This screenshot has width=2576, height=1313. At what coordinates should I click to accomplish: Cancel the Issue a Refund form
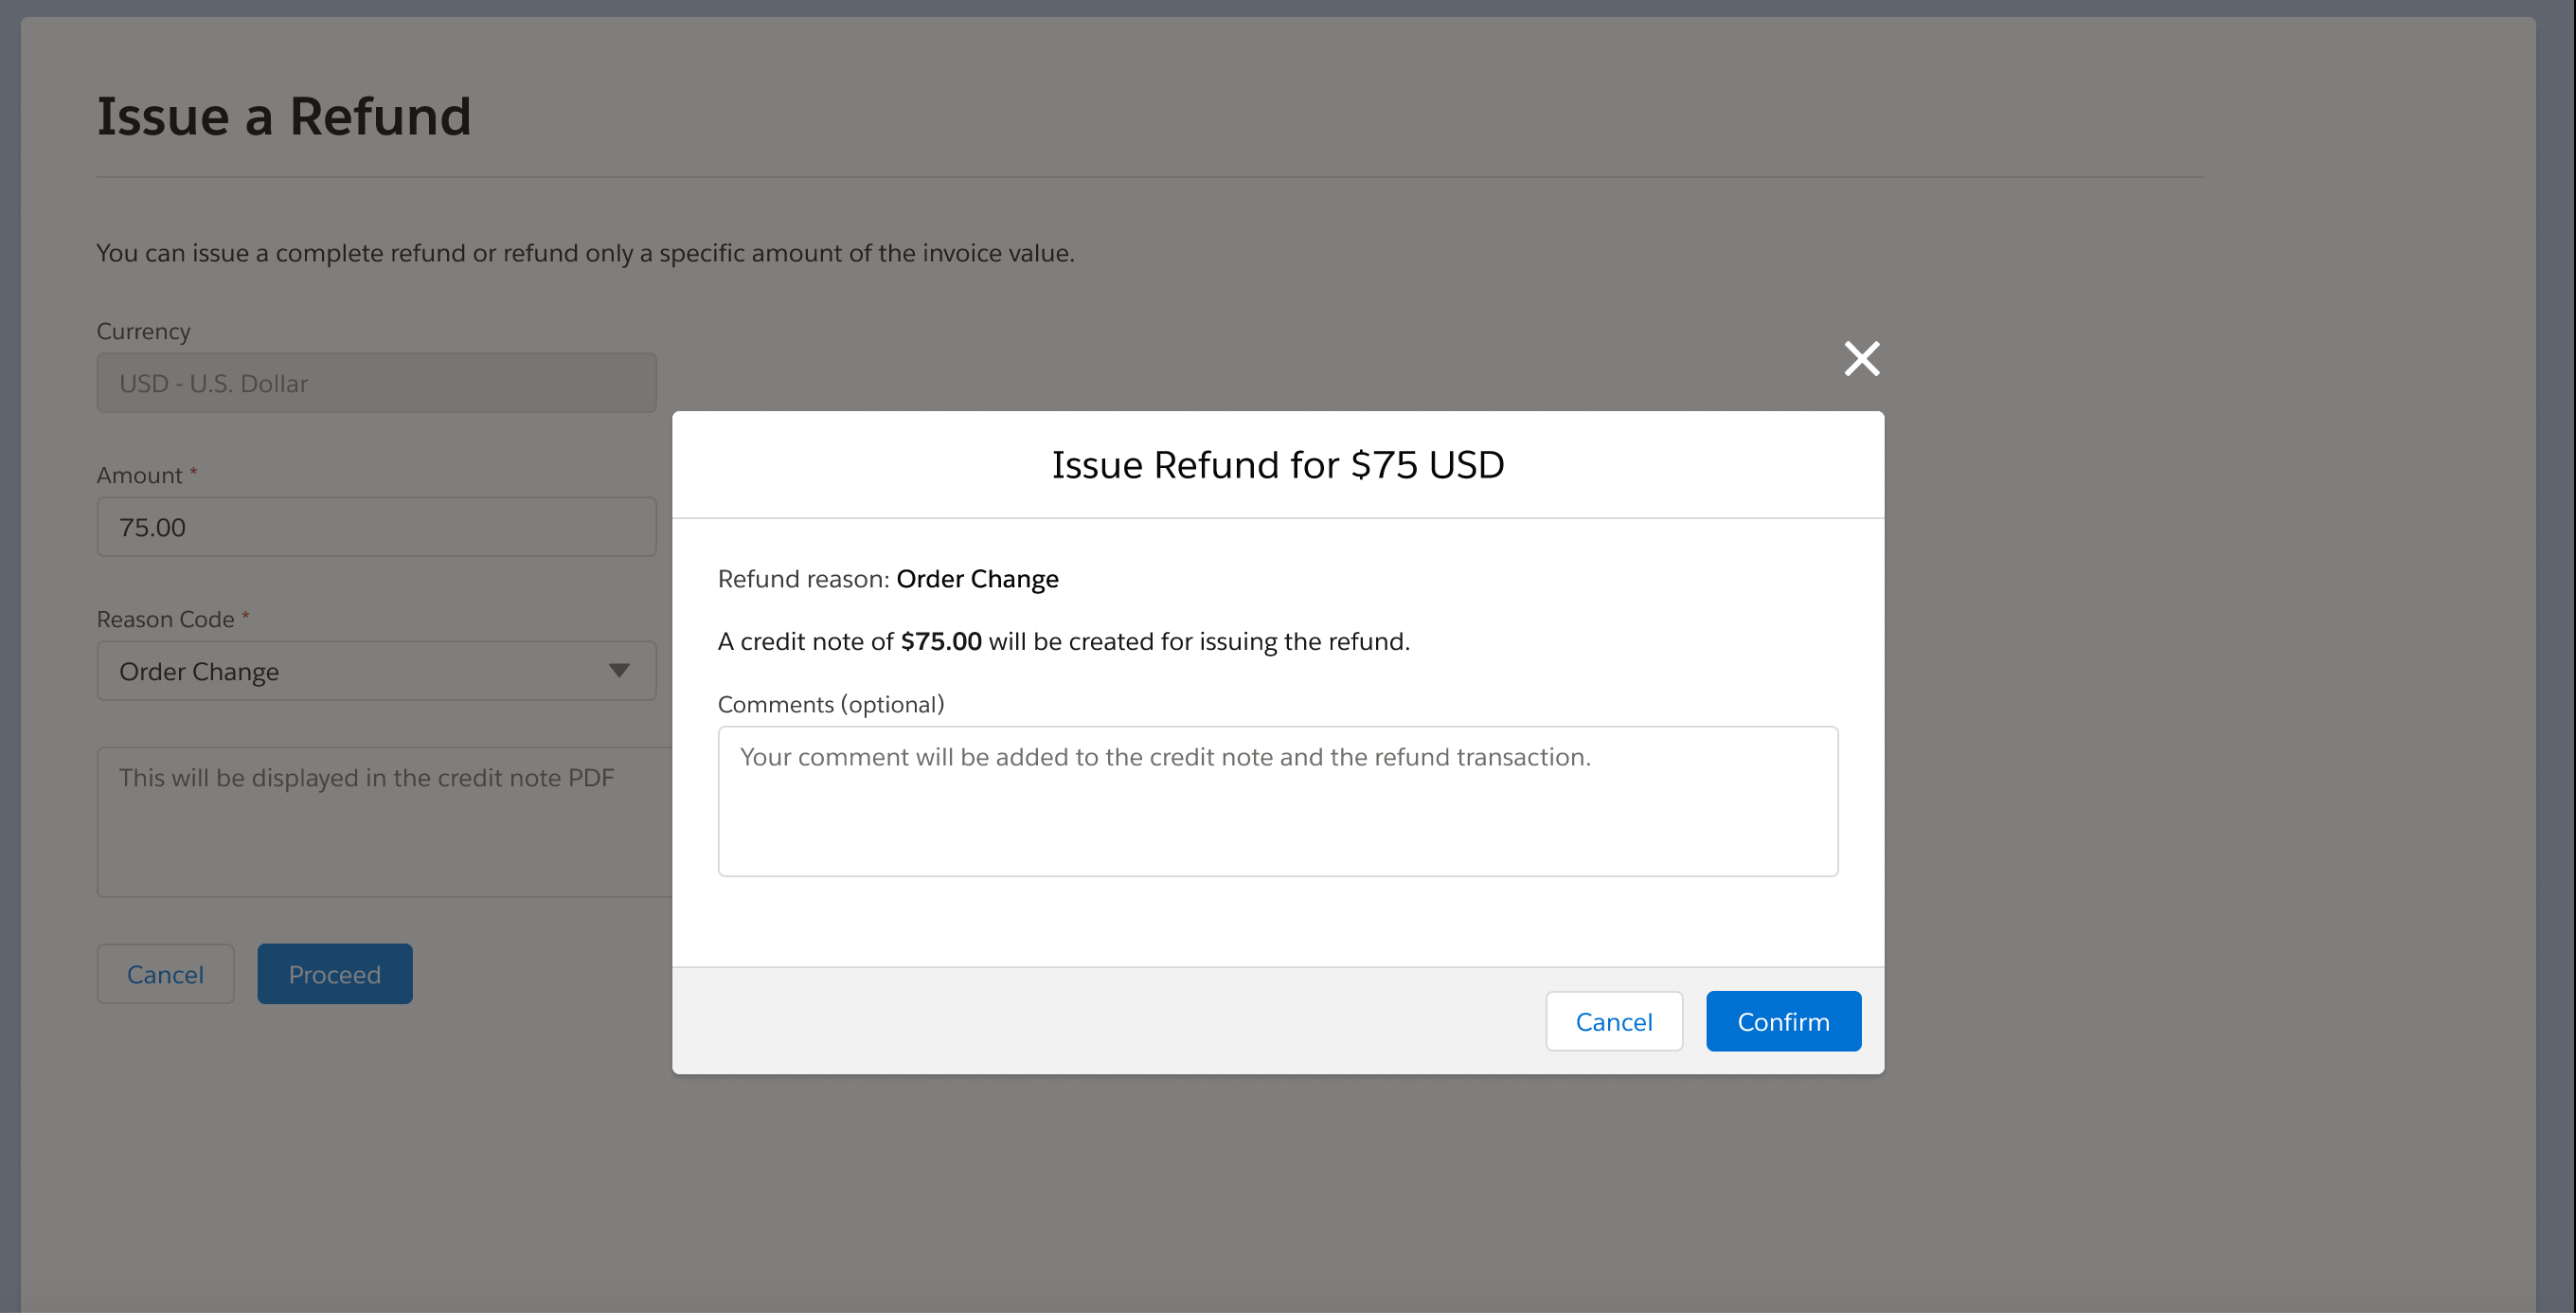coord(165,974)
